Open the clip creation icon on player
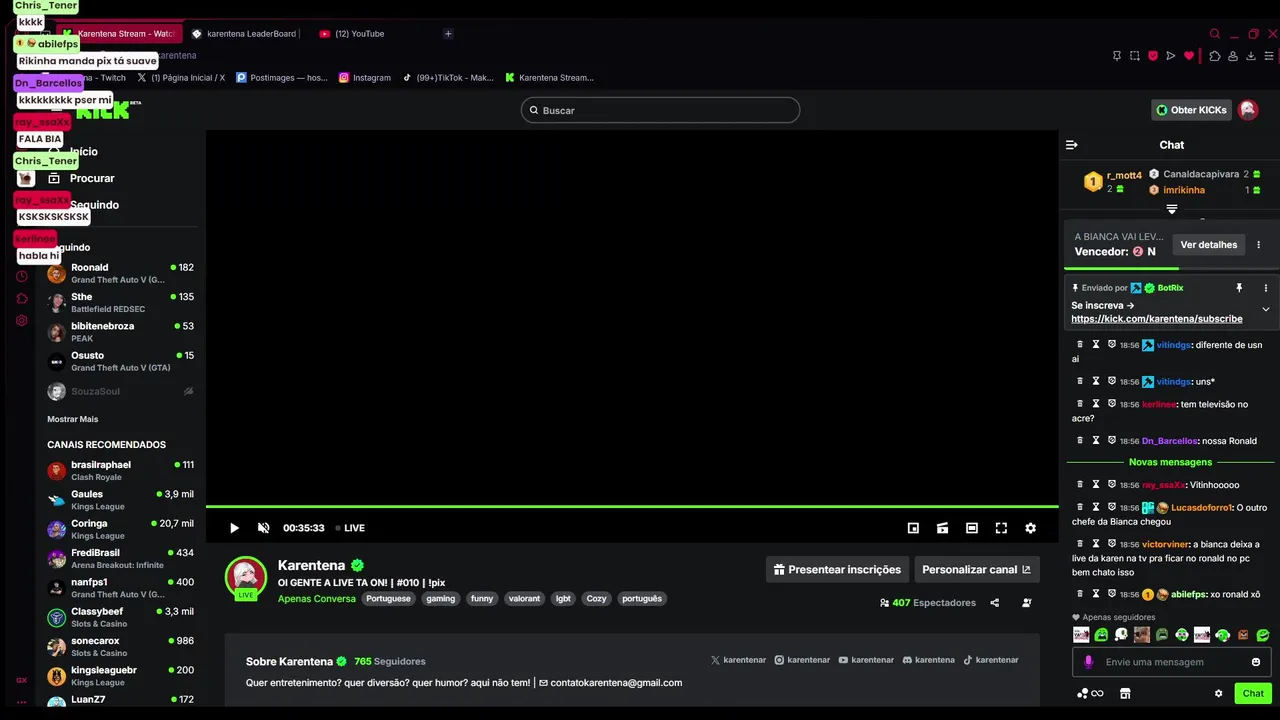This screenshot has height=720, width=1280. [942, 528]
